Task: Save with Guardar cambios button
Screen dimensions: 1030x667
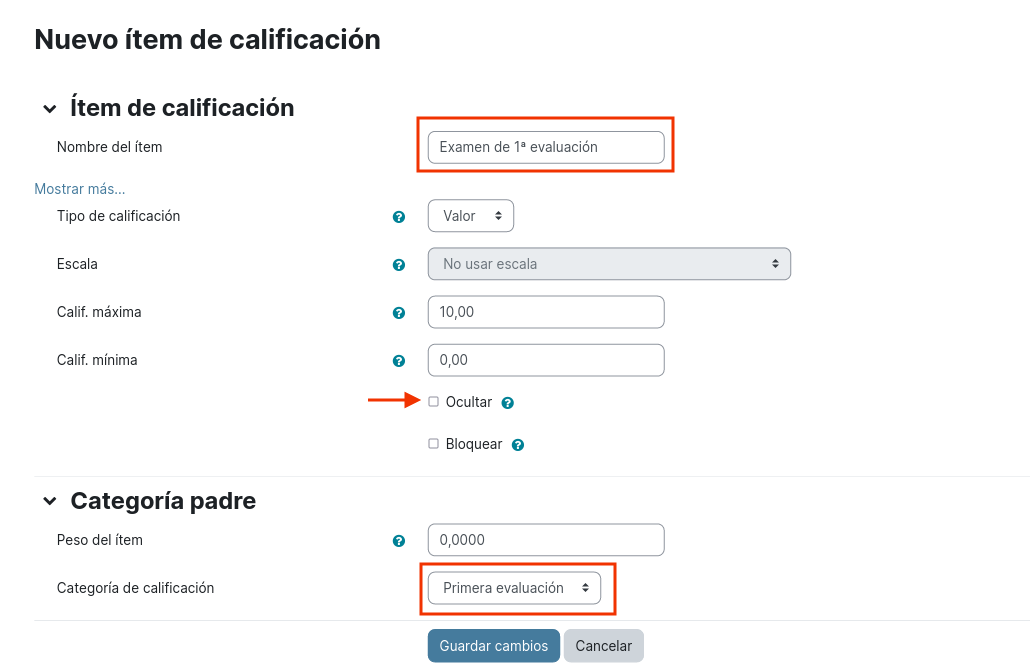Action: point(494,646)
